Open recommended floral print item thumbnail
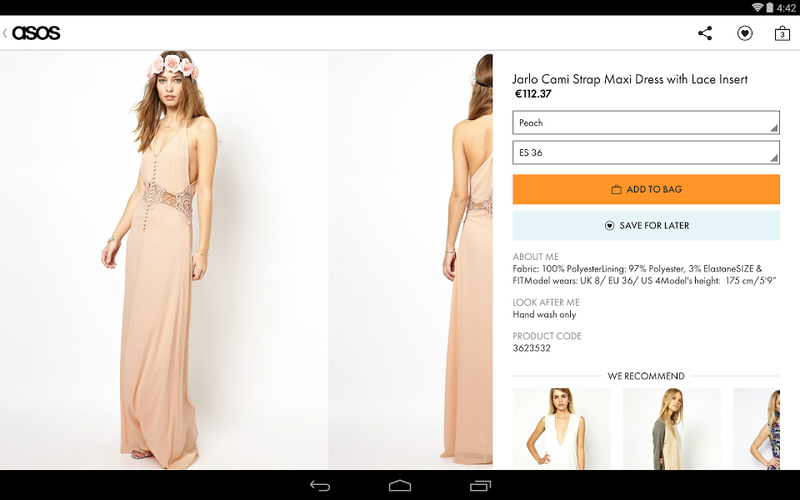 tap(757, 429)
